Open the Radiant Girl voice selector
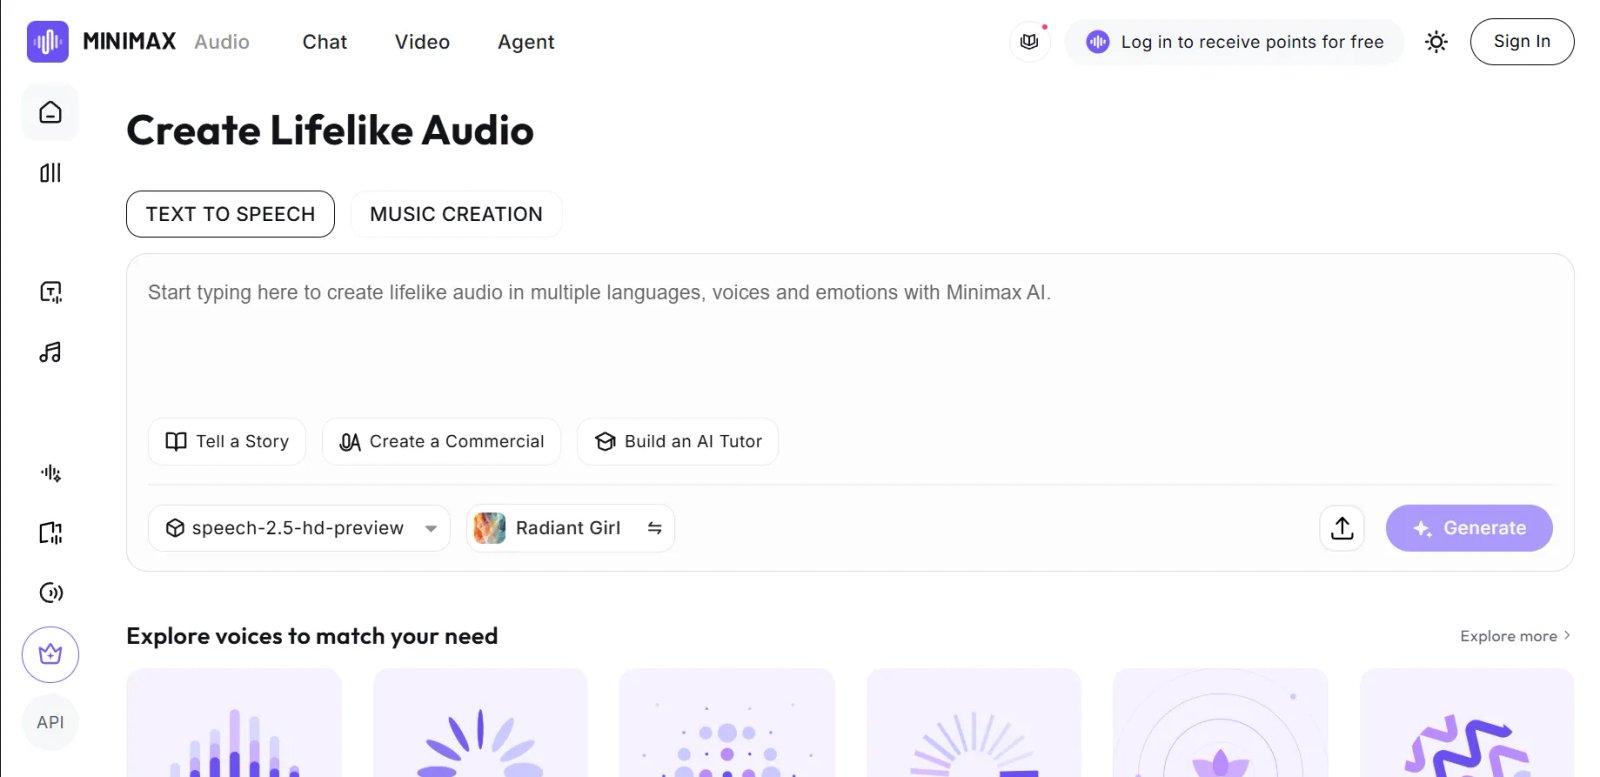This screenshot has width=1600, height=777. click(570, 528)
